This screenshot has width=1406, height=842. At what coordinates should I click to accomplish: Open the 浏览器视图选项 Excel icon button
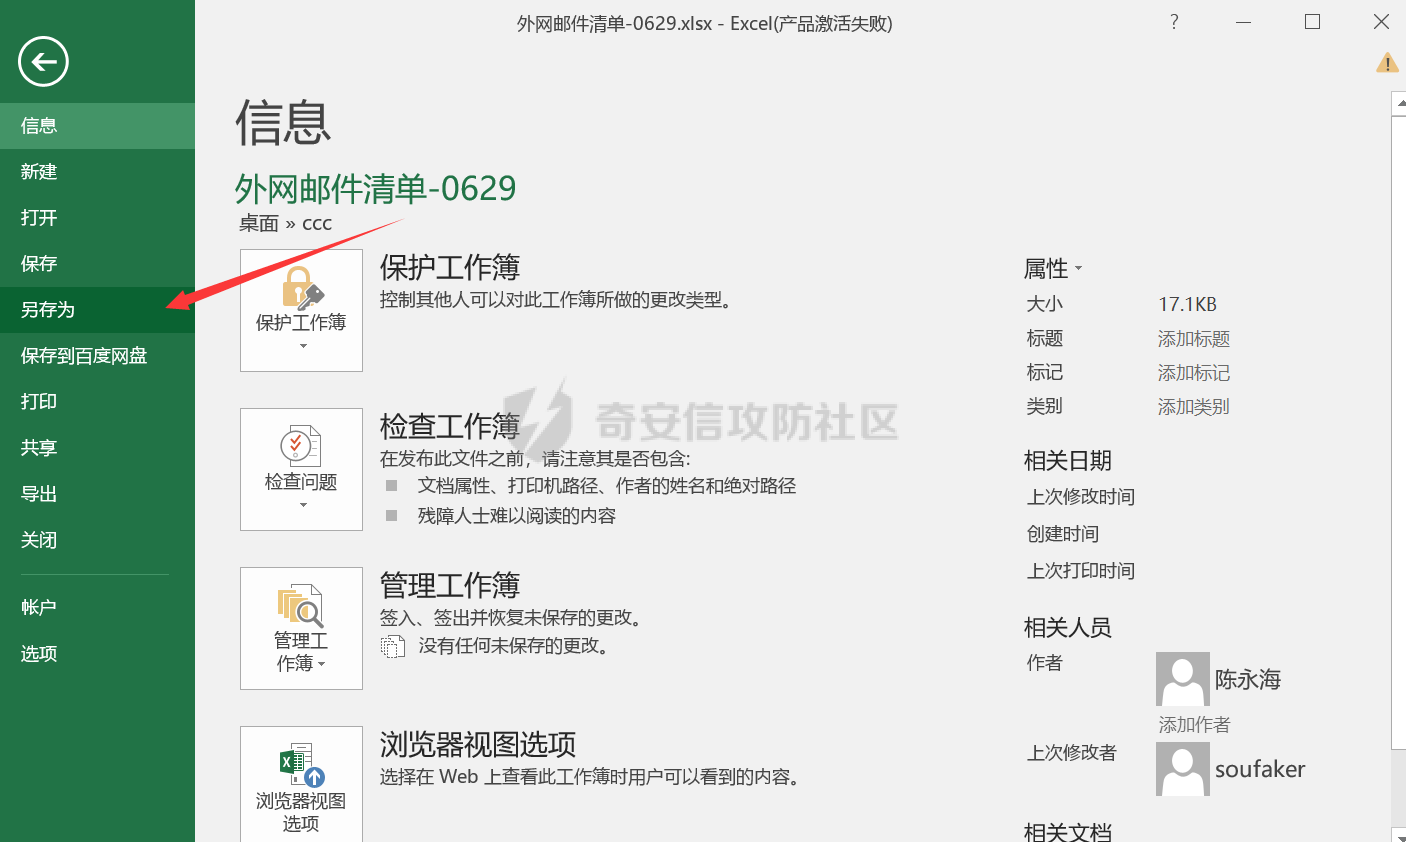point(301,784)
